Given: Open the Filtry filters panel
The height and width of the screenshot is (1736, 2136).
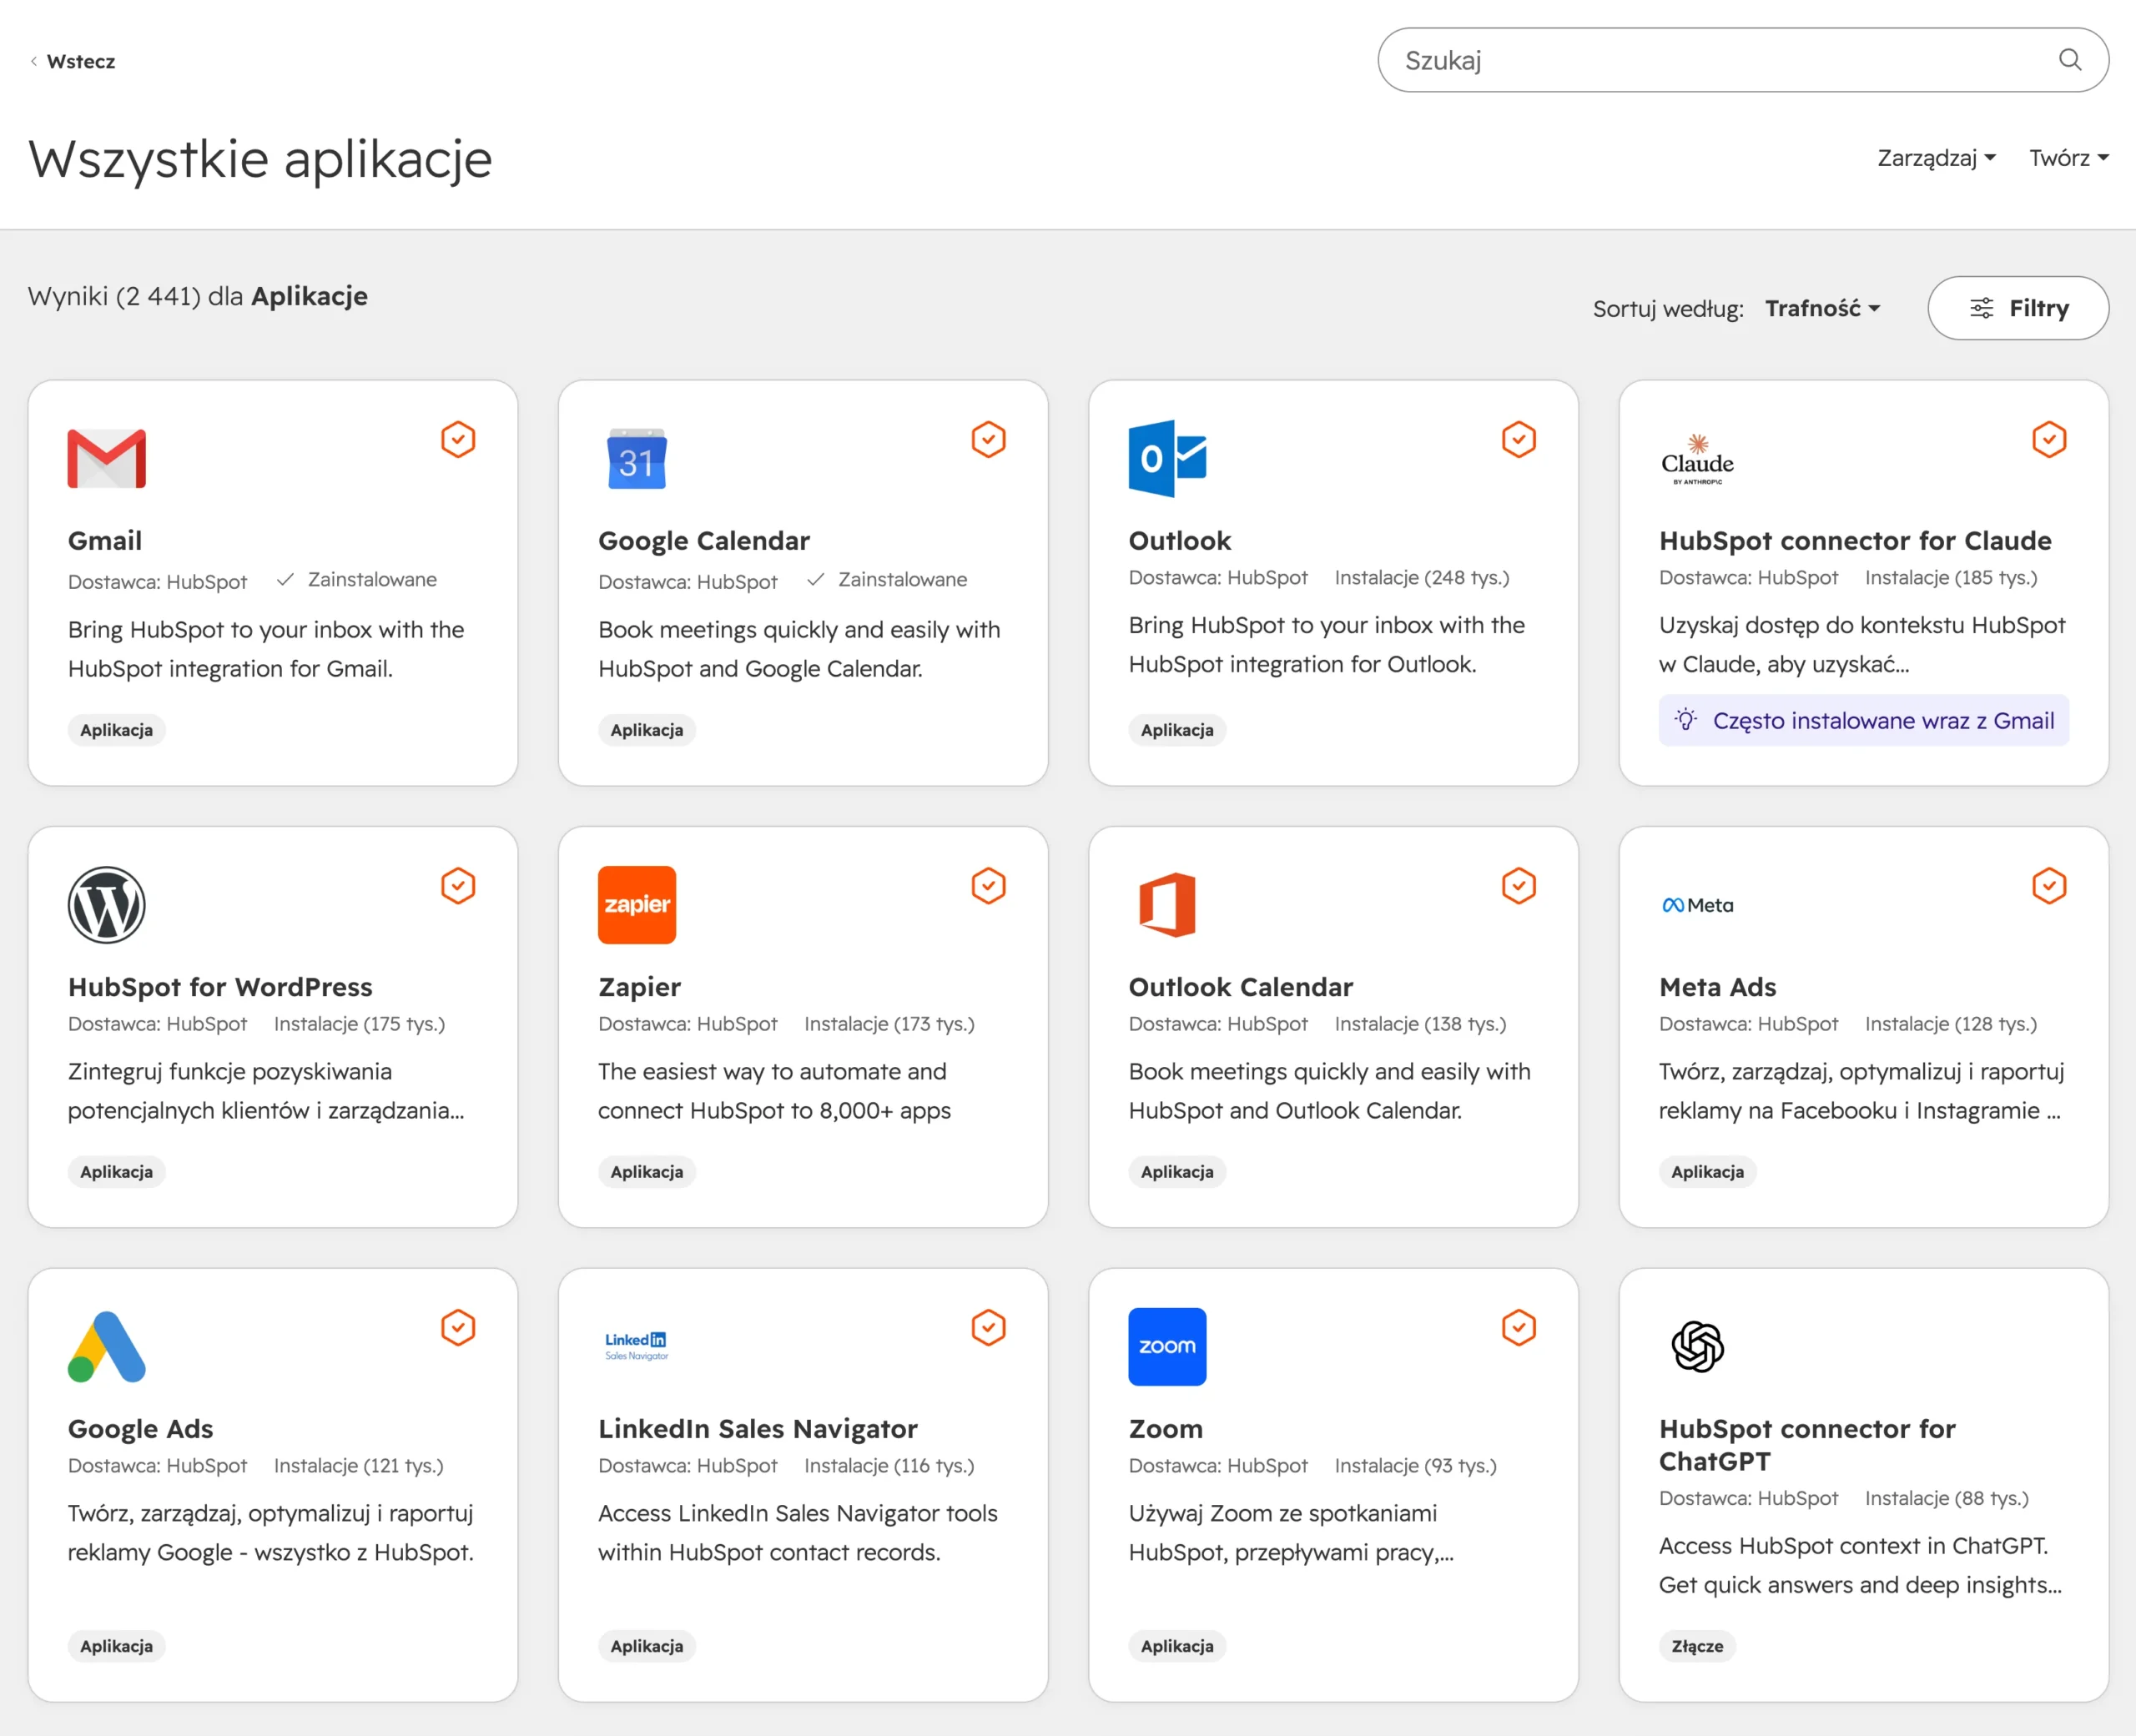Looking at the screenshot, I should pos(2018,308).
